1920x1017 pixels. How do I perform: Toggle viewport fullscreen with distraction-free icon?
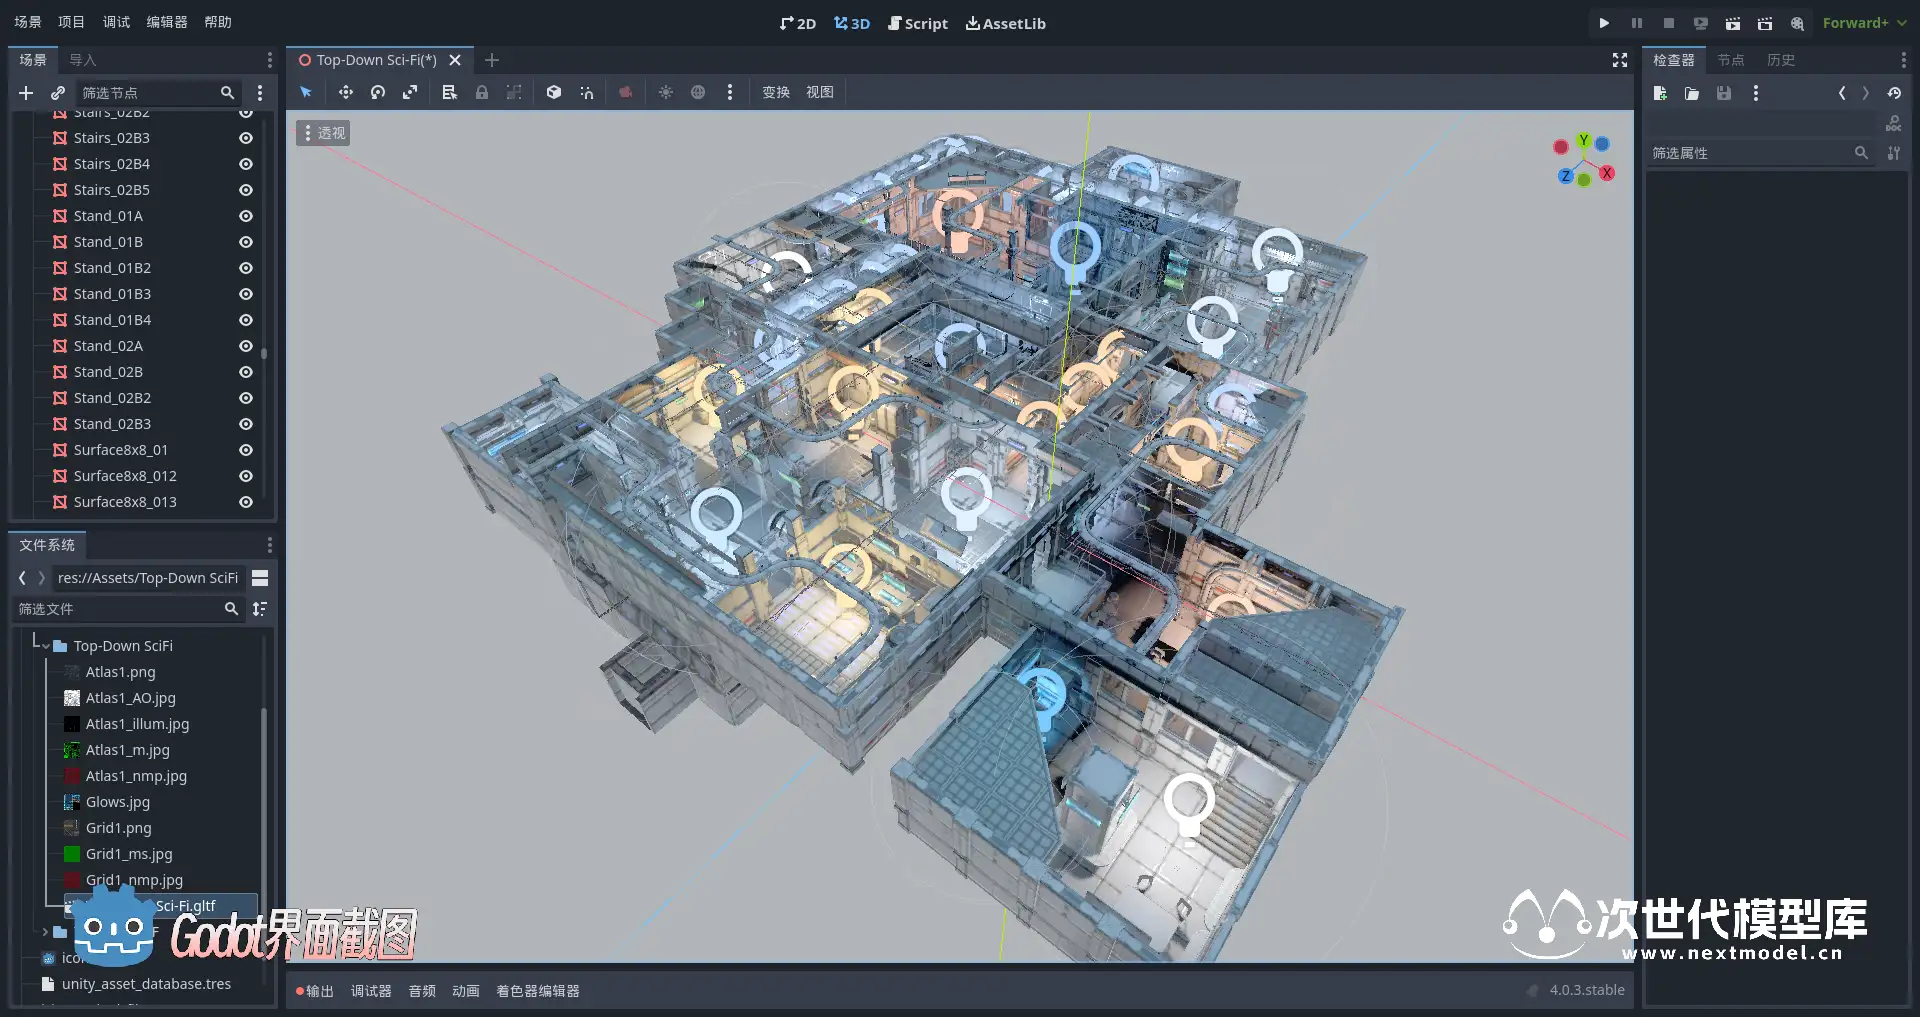[1619, 60]
